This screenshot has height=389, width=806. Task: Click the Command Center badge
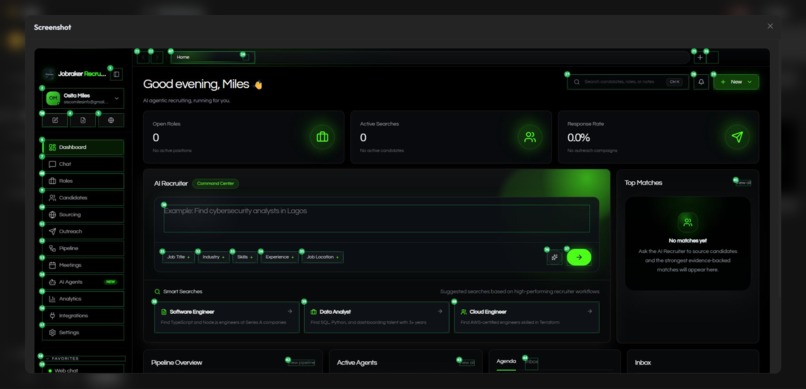pyautogui.click(x=216, y=183)
